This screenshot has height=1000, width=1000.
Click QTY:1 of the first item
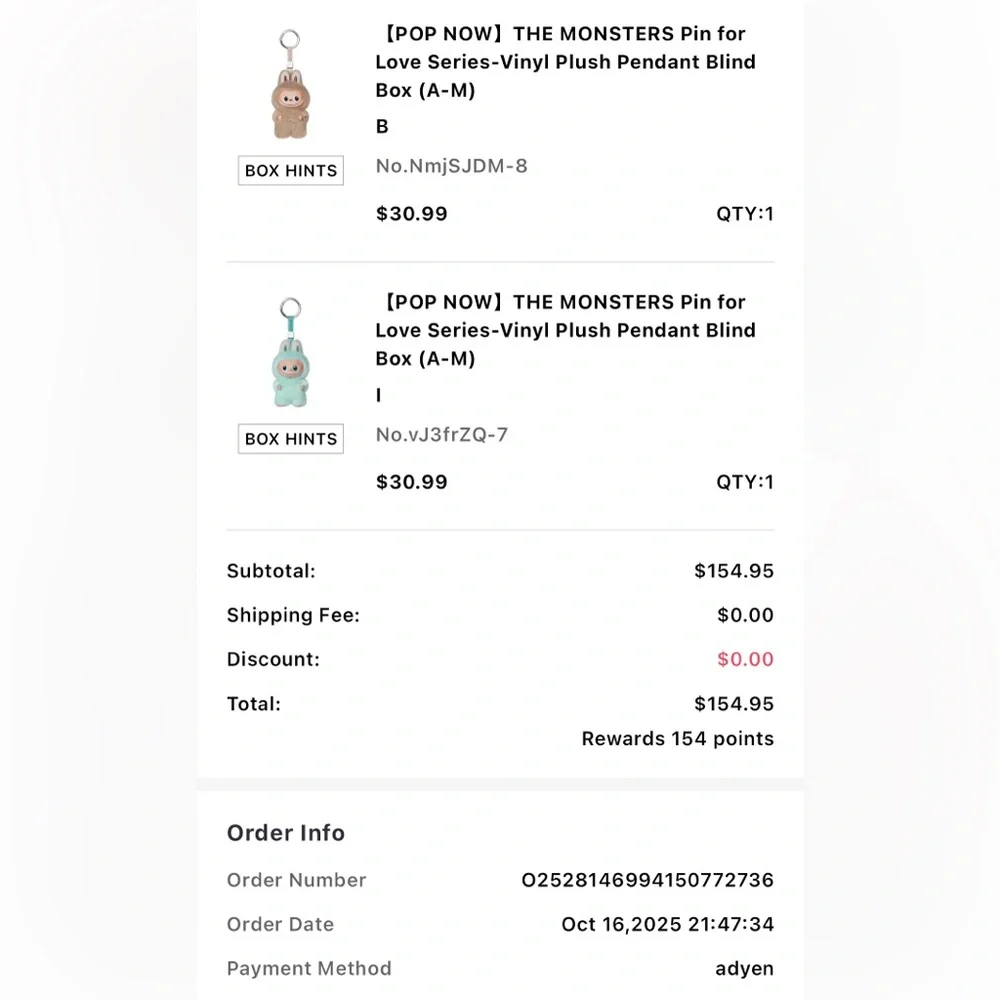(744, 214)
